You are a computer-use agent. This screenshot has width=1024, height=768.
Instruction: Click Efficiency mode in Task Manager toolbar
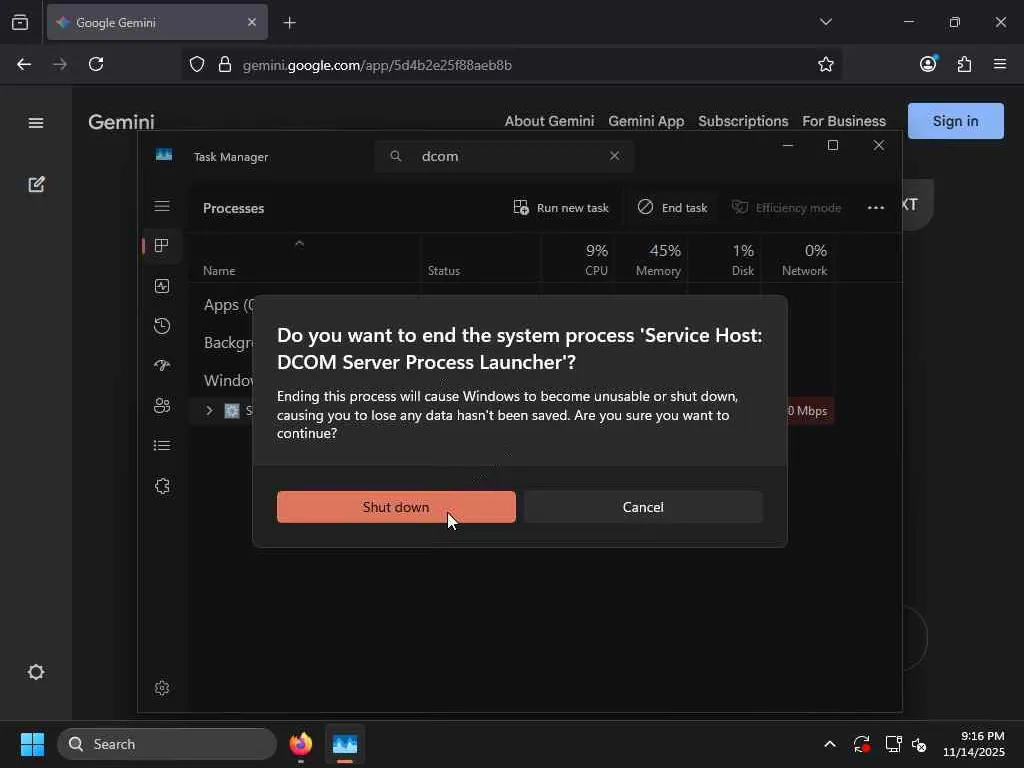coord(786,208)
